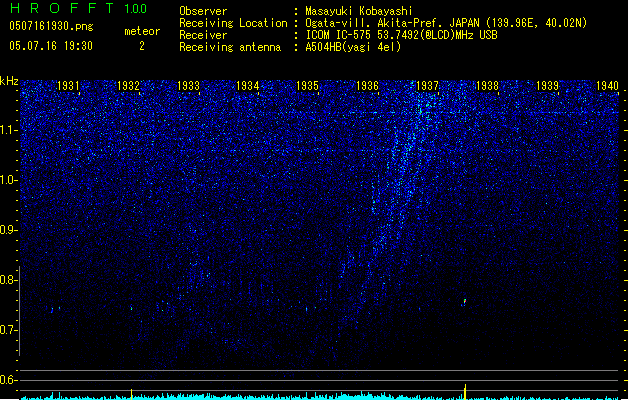Viewport: 629px width, 400px height.
Task: Click the HROFFT 1.0.0 title text
Action: [x=78, y=8]
